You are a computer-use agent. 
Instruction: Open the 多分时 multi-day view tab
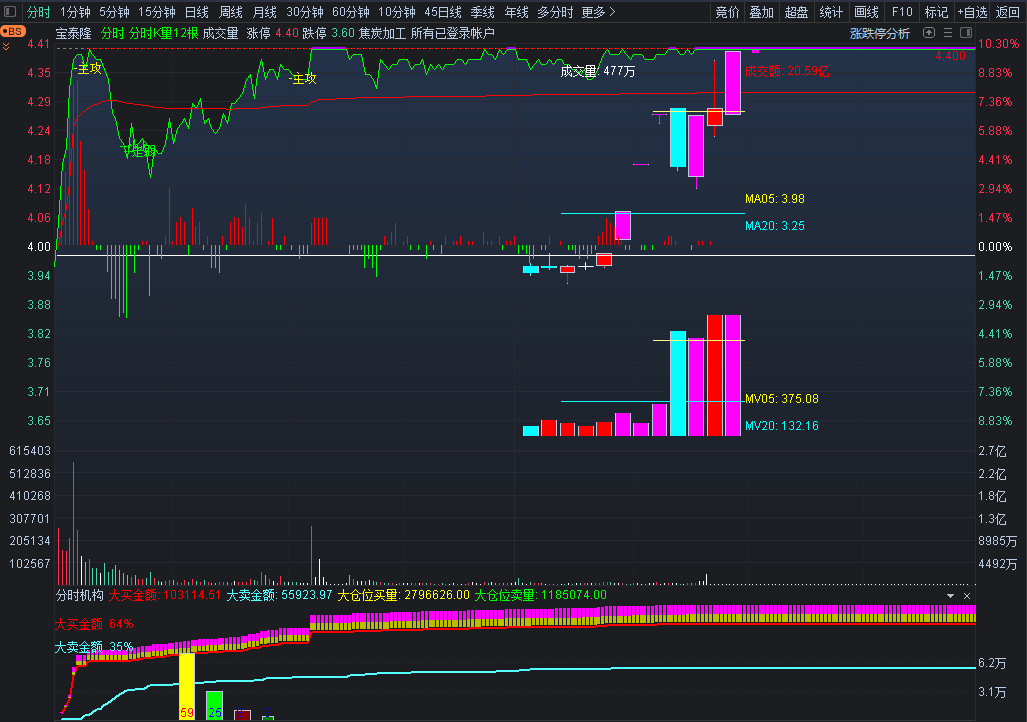click(555, 12)
